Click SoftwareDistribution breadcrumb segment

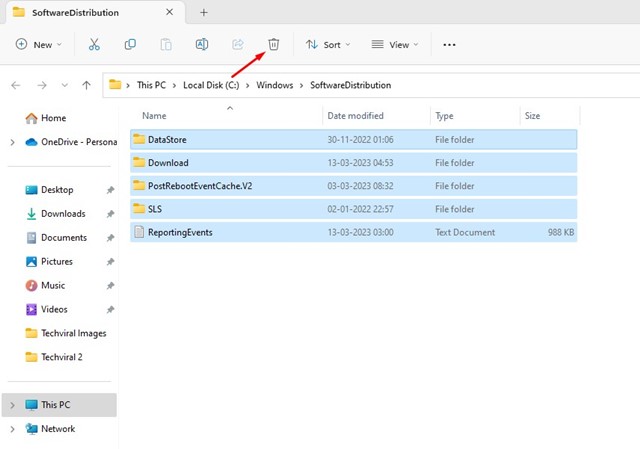pos(351,85)
